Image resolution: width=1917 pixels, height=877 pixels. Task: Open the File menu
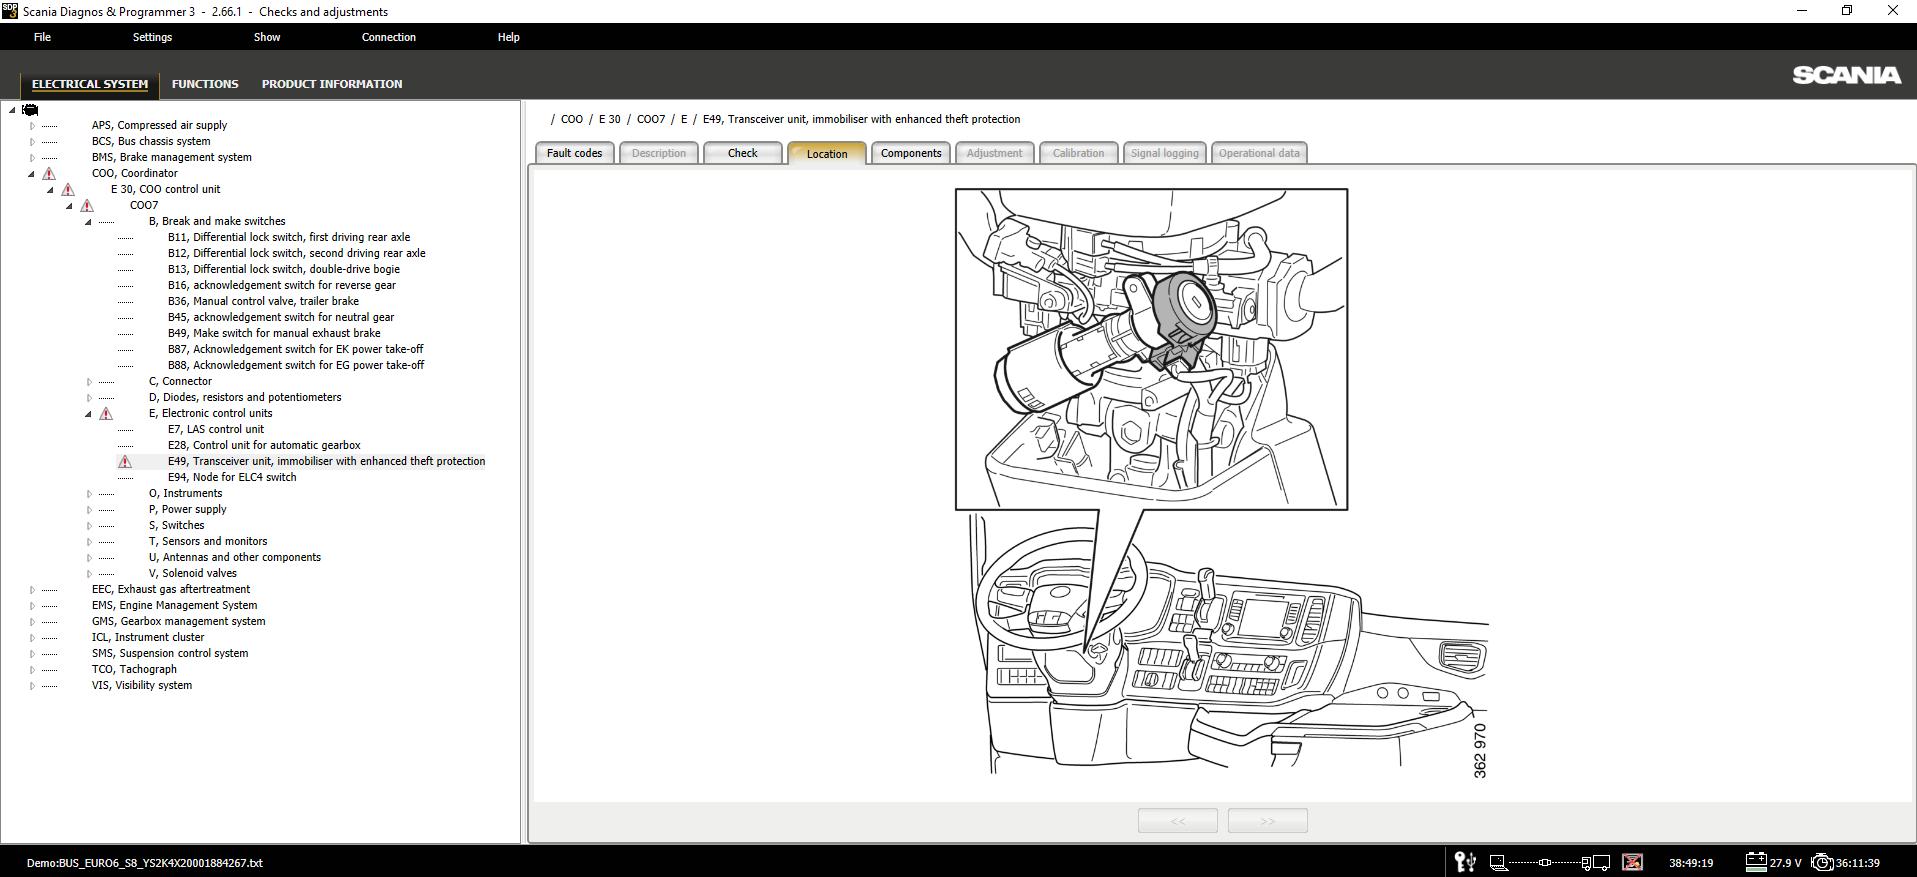42,37
